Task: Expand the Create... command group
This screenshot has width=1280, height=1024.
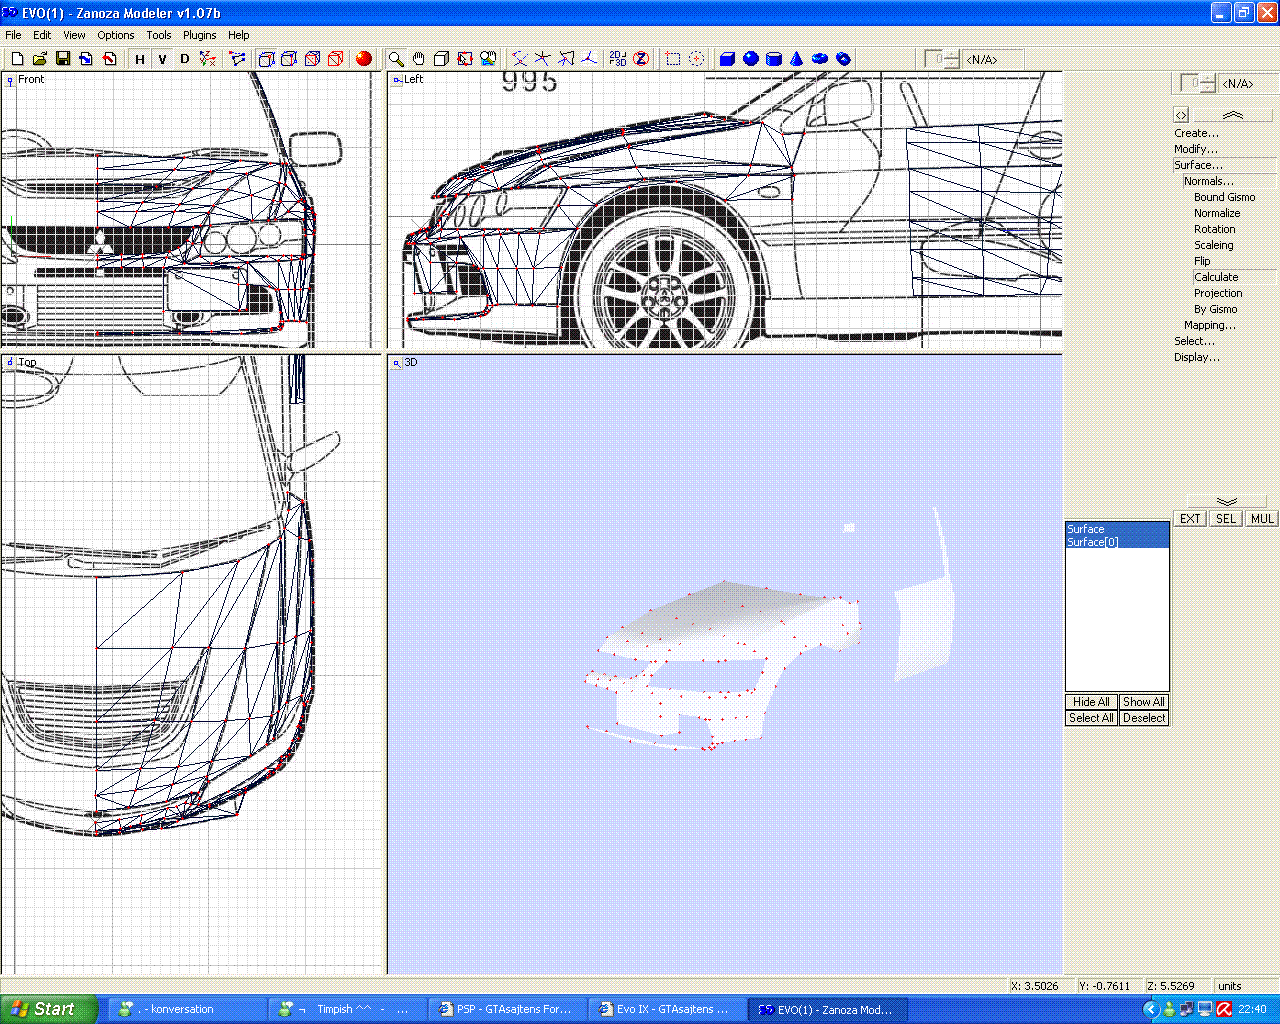Action: point(1196,133)
